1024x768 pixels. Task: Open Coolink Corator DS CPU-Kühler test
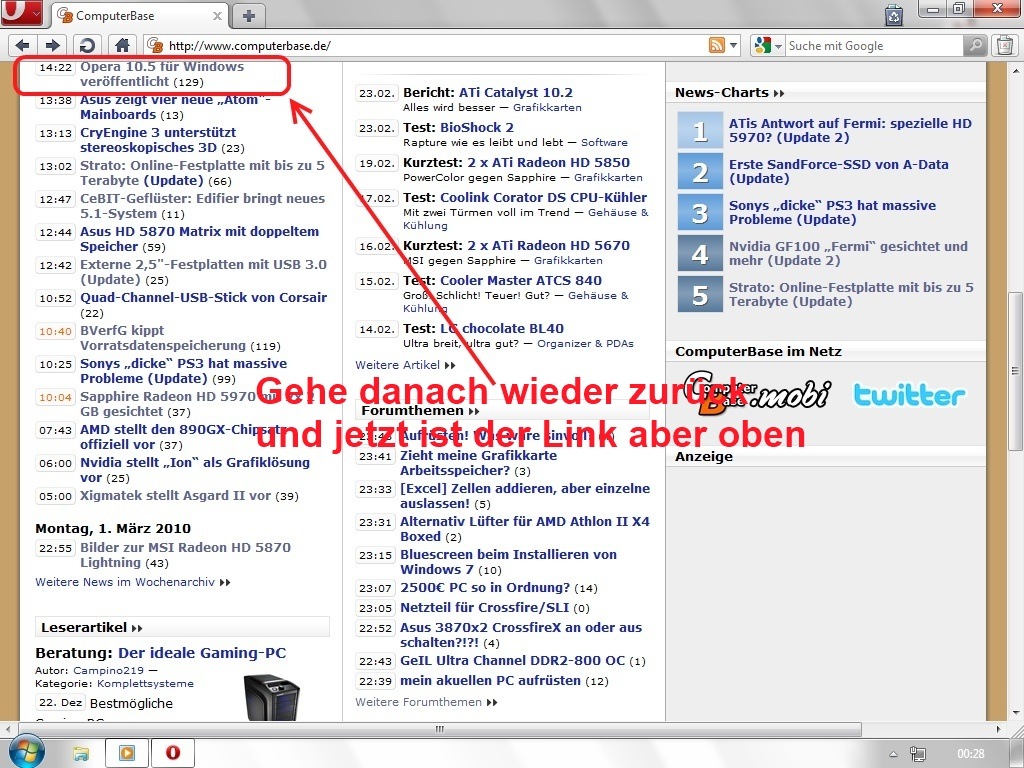(543, 198)
